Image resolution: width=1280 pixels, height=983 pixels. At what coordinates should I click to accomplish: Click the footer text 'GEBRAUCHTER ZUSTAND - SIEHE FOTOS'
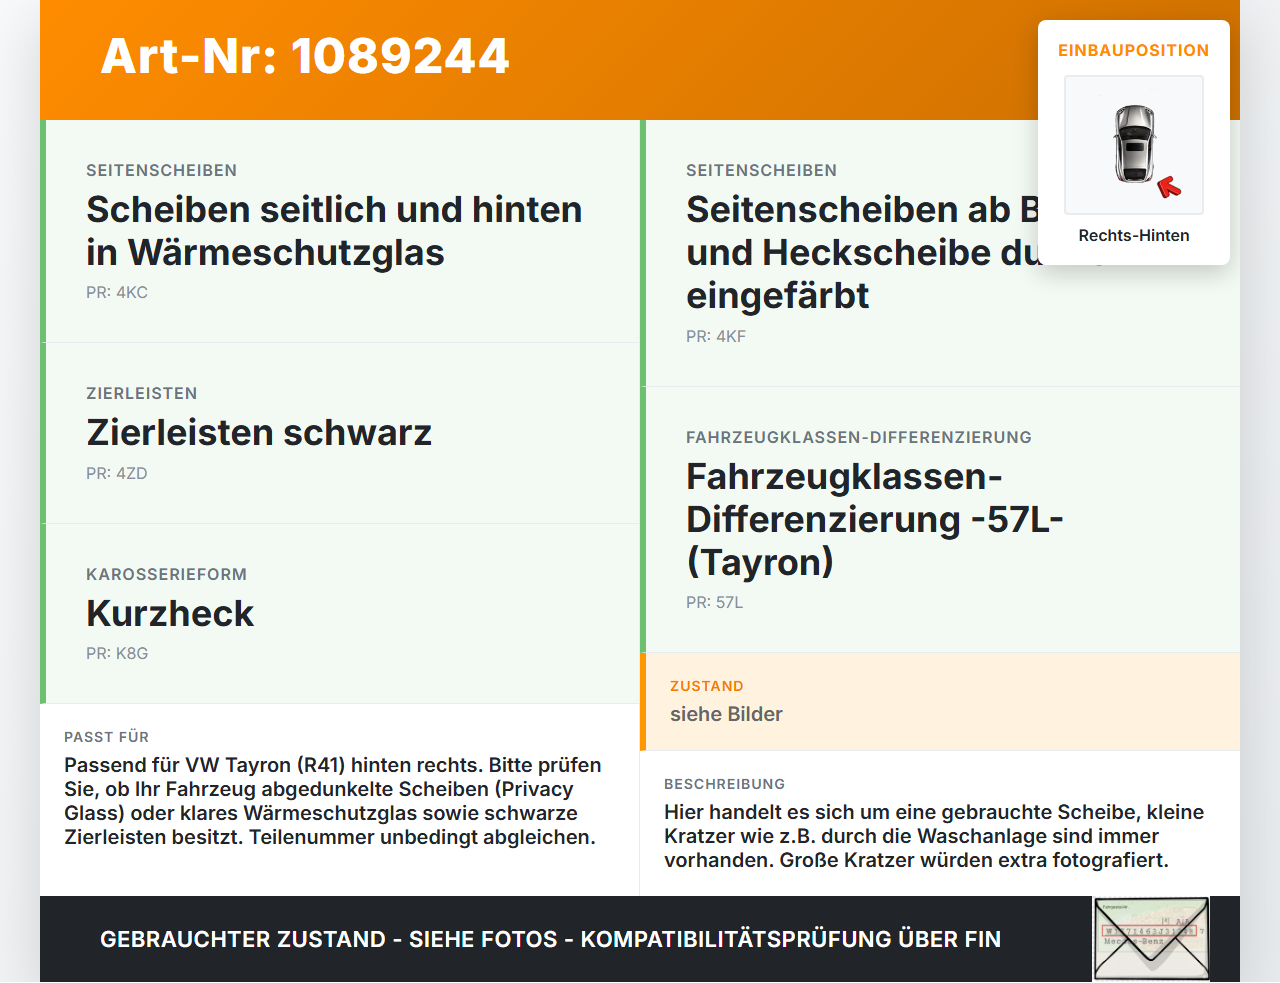329,940
